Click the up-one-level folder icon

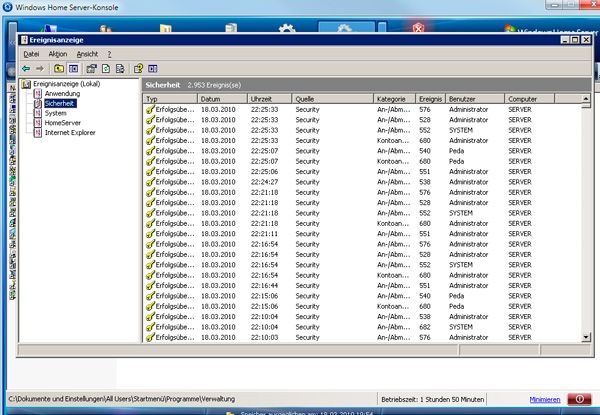[59, 68]
